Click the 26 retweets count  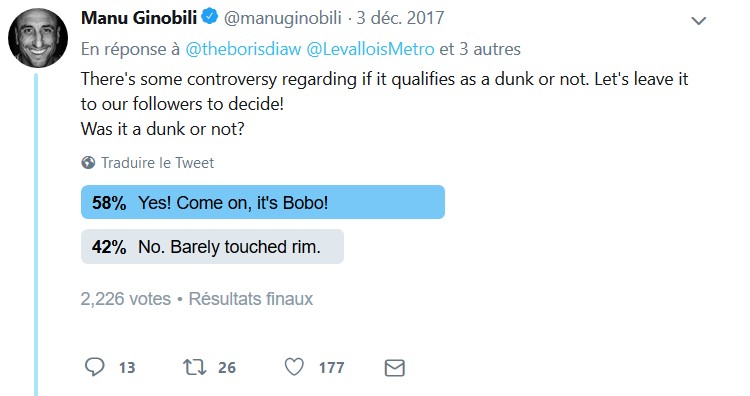click(x=227, y=368)
